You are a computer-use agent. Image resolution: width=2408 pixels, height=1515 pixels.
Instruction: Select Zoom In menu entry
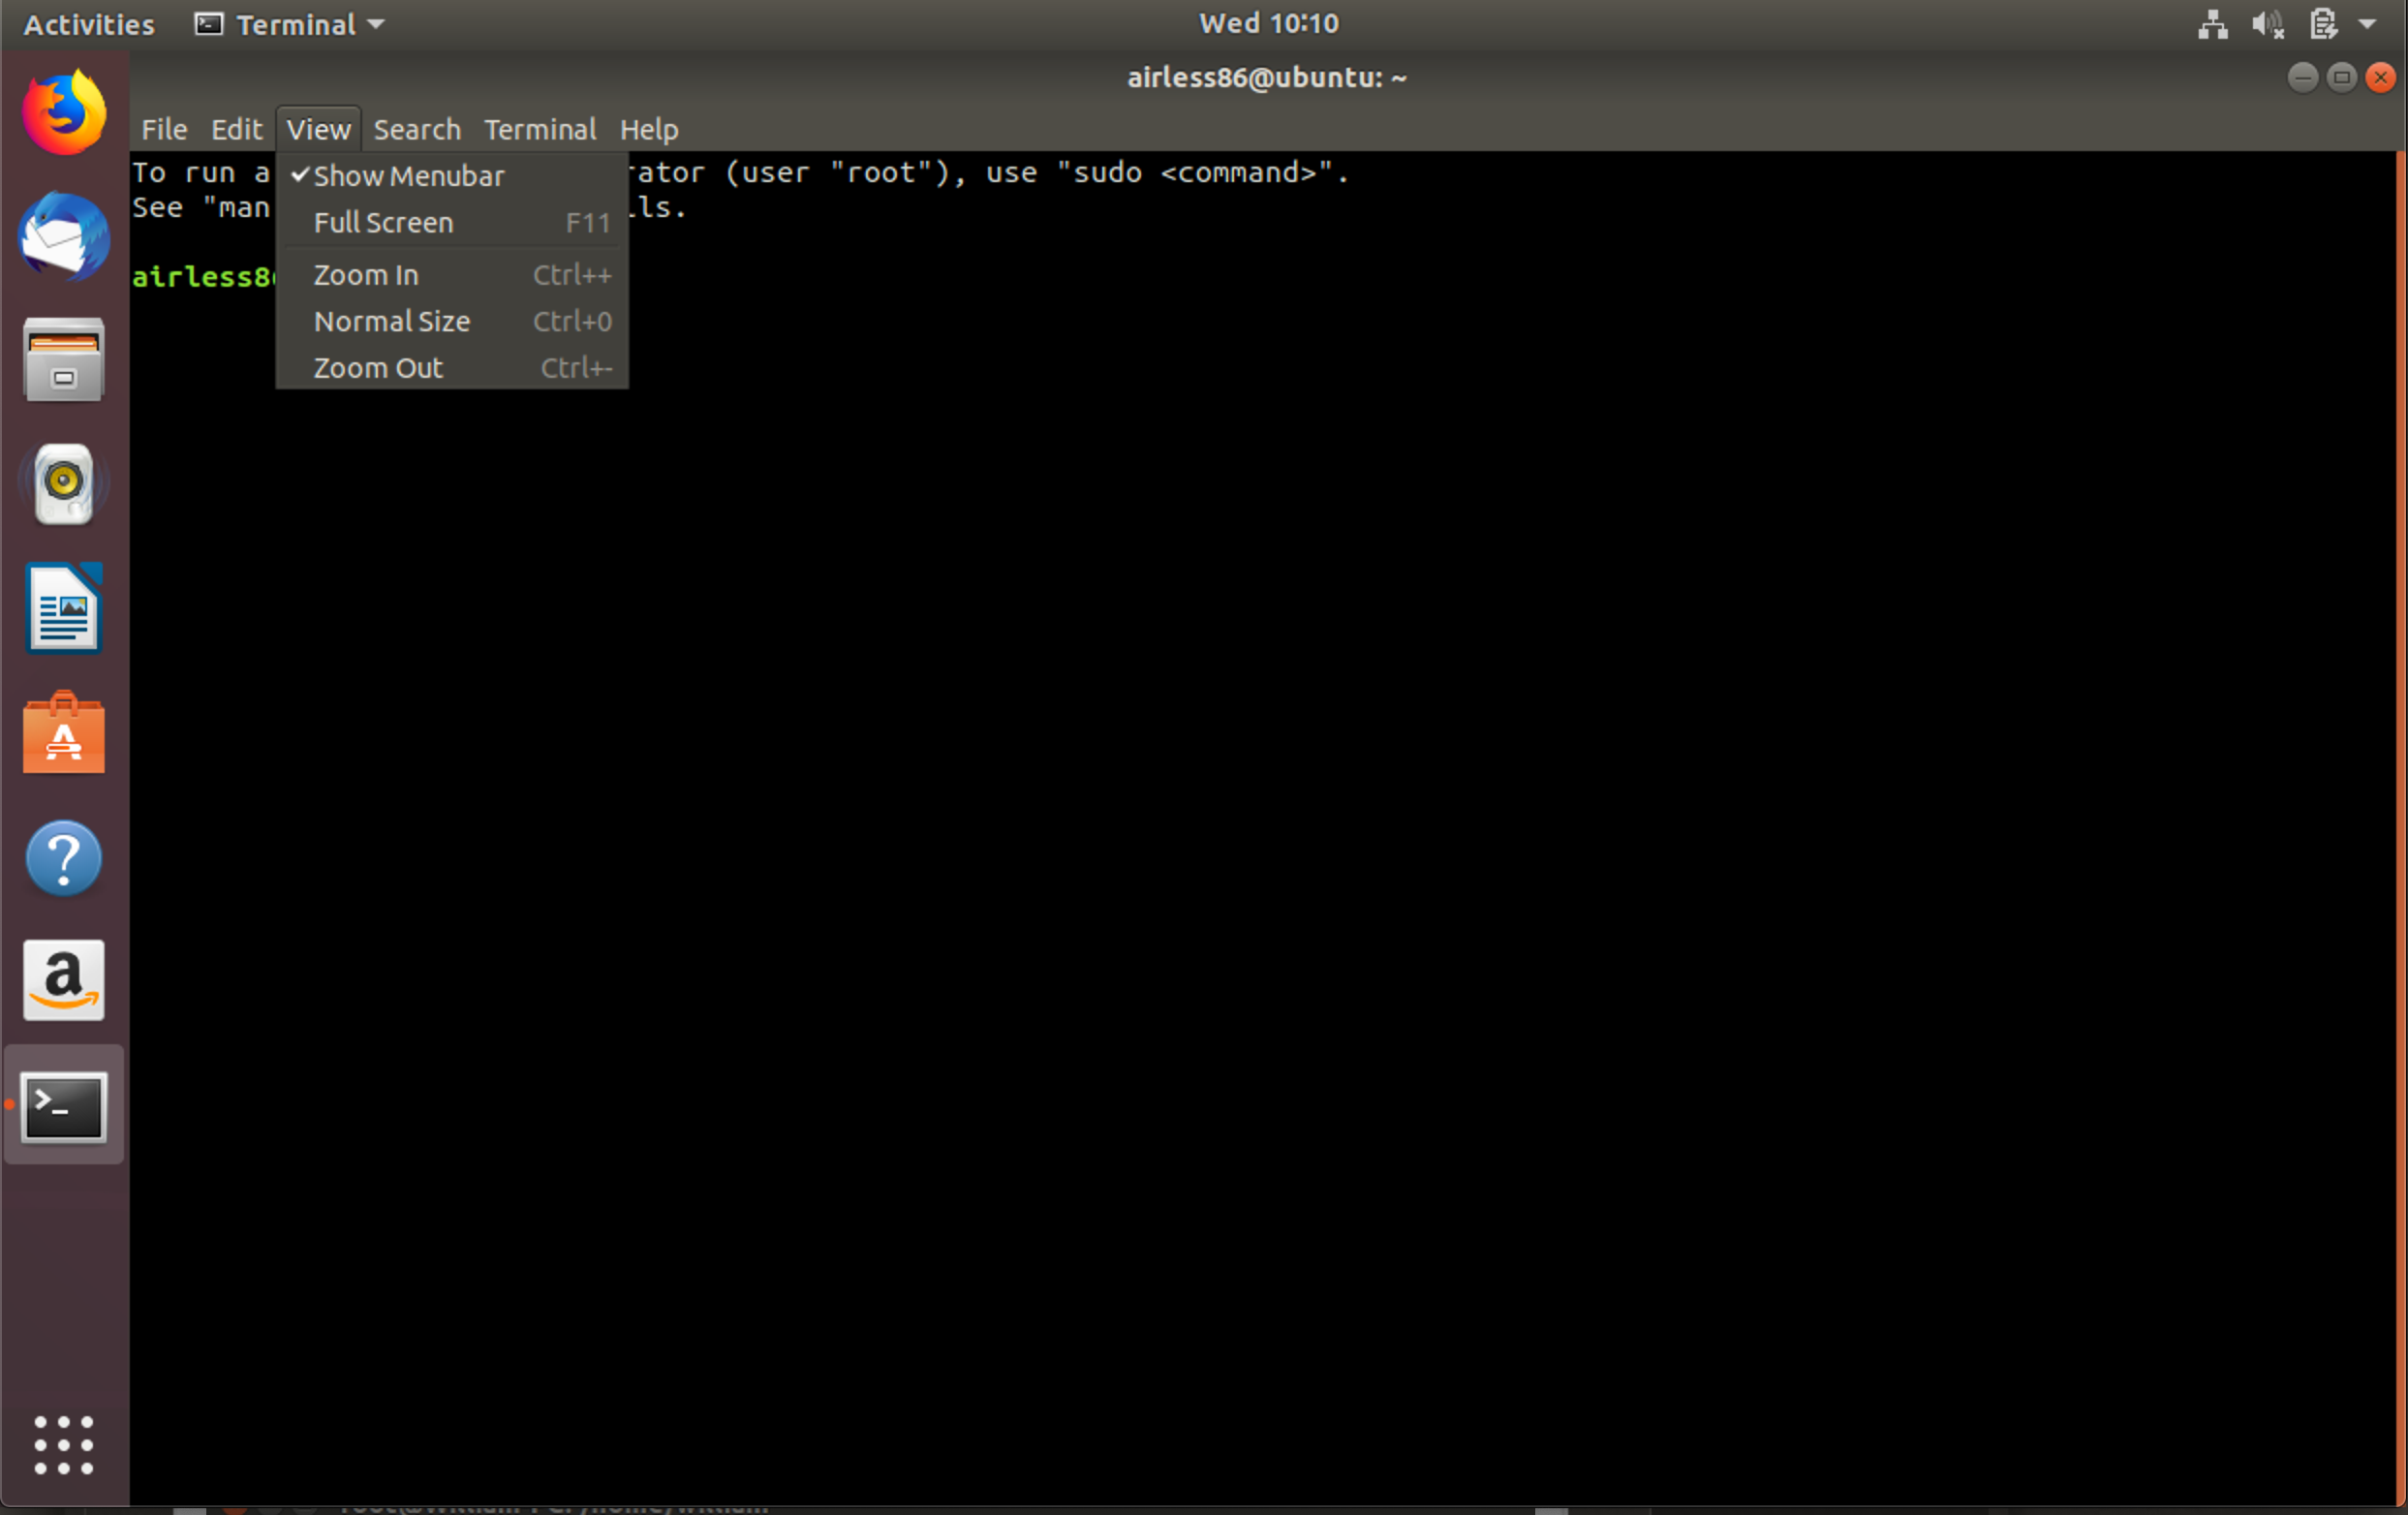366,275
